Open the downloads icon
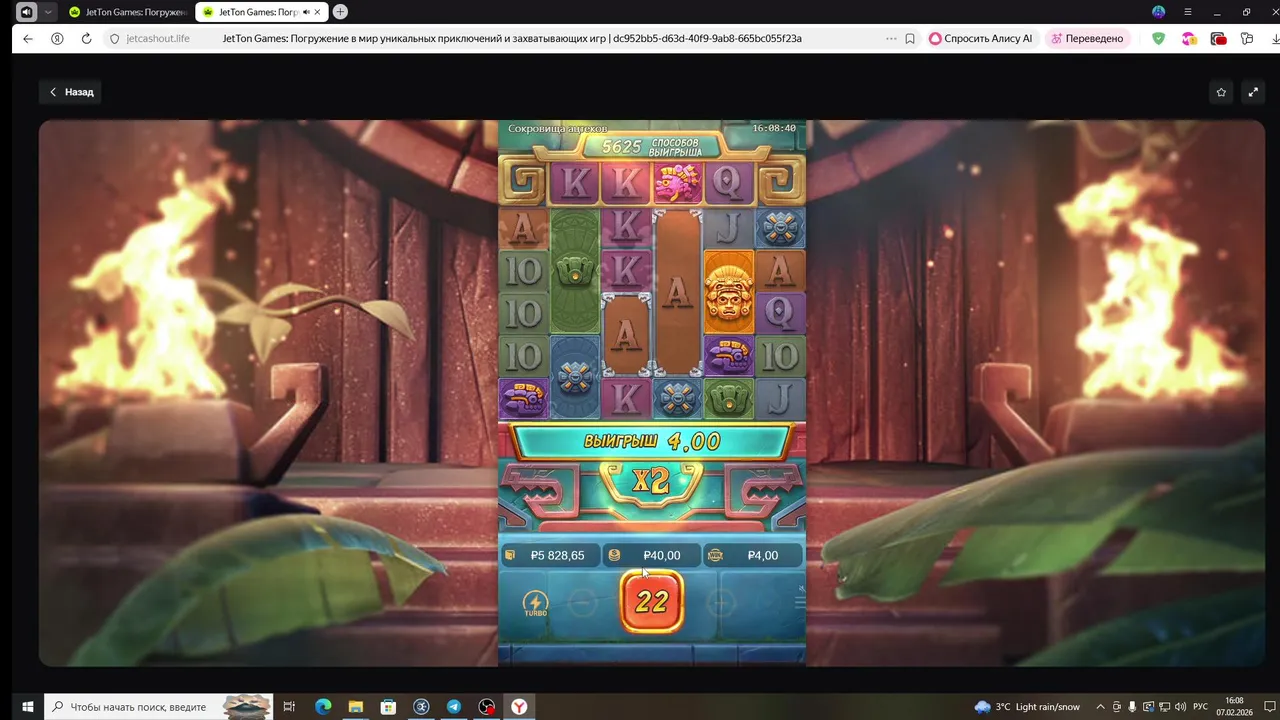 (1276, 39)
